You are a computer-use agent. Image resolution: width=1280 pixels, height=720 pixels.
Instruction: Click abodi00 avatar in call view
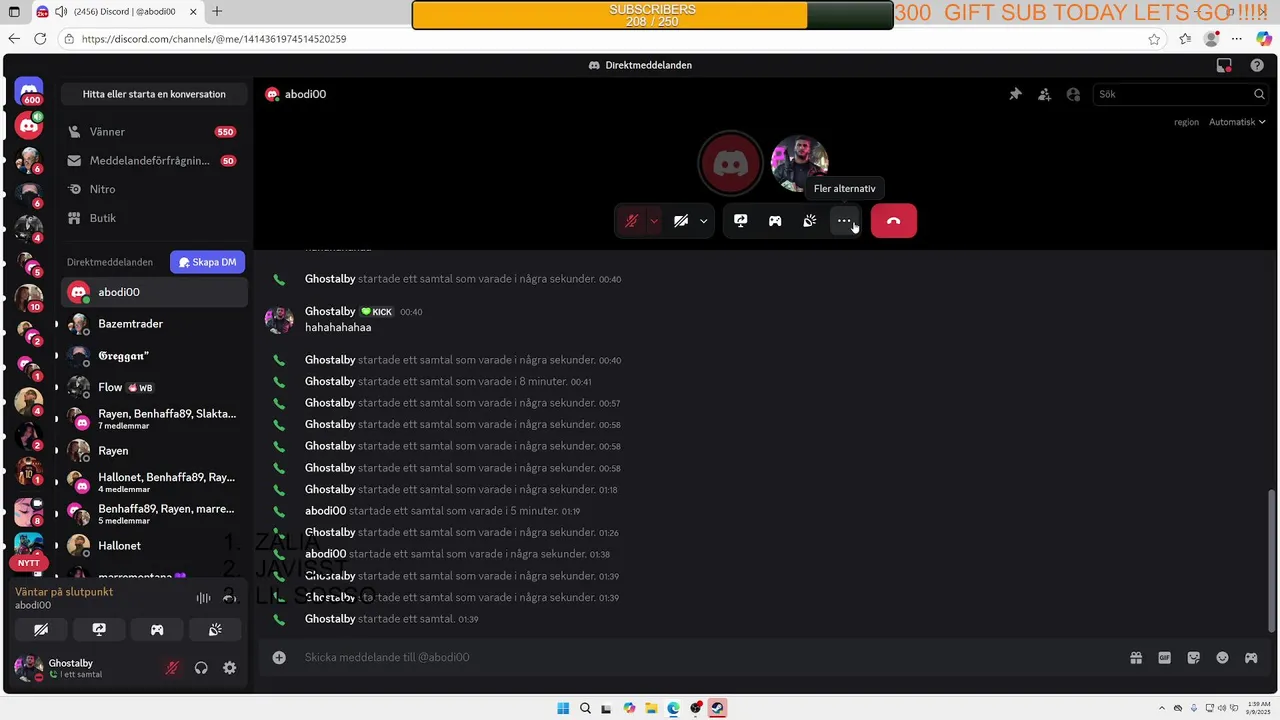pos(731,162)
